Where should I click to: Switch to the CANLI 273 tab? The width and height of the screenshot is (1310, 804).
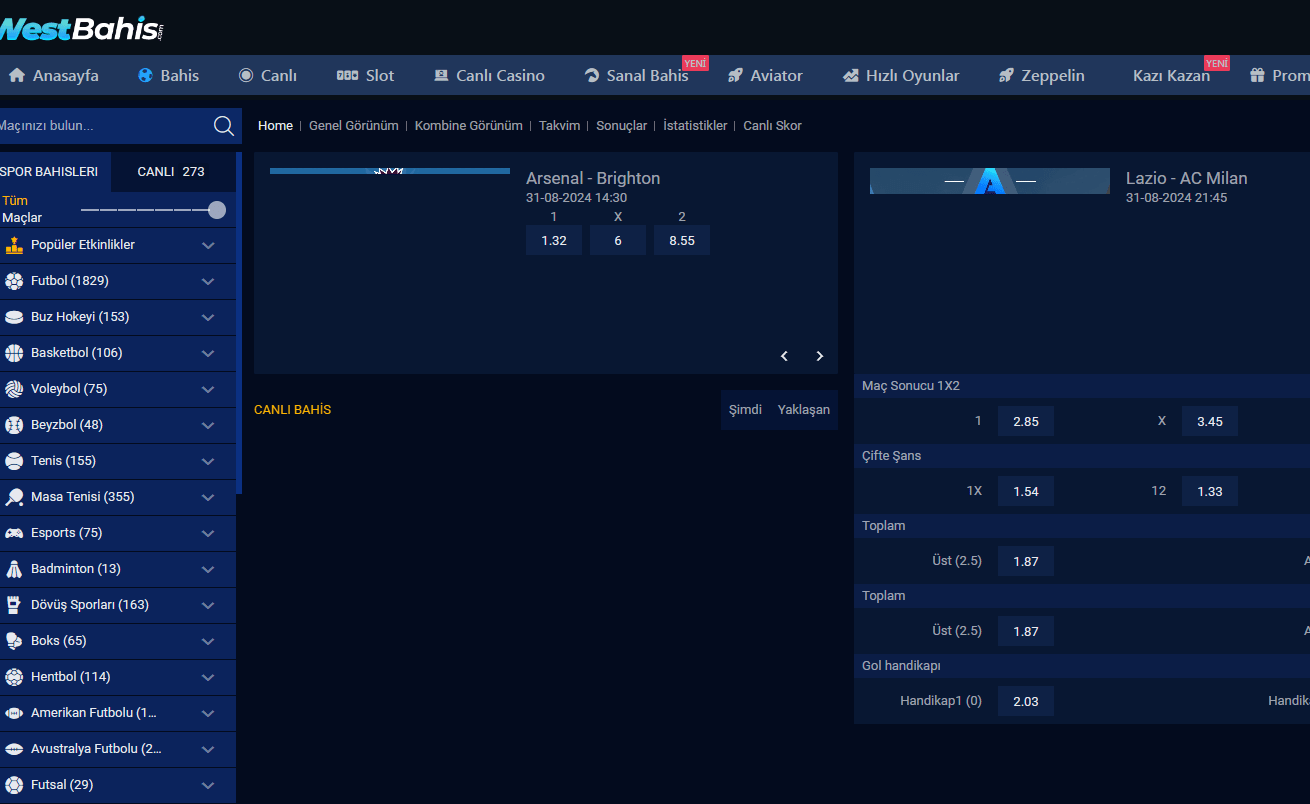[172, 172]
